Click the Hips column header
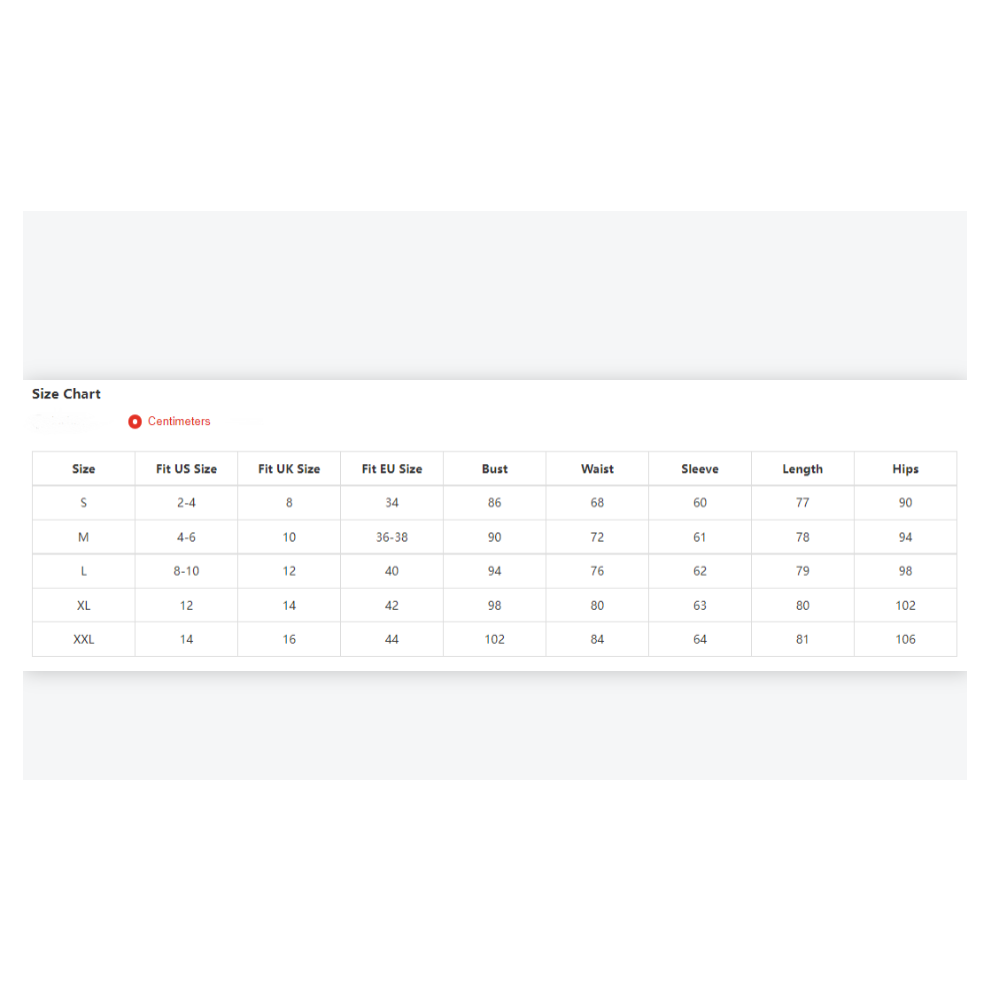This screenshot has width=990, height=990. pos(905,469)
